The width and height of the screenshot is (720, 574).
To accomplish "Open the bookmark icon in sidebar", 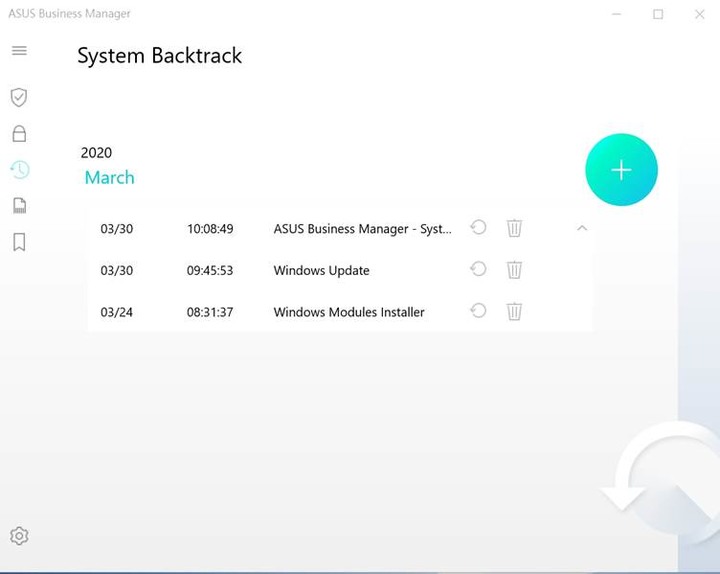I will 19,242.
